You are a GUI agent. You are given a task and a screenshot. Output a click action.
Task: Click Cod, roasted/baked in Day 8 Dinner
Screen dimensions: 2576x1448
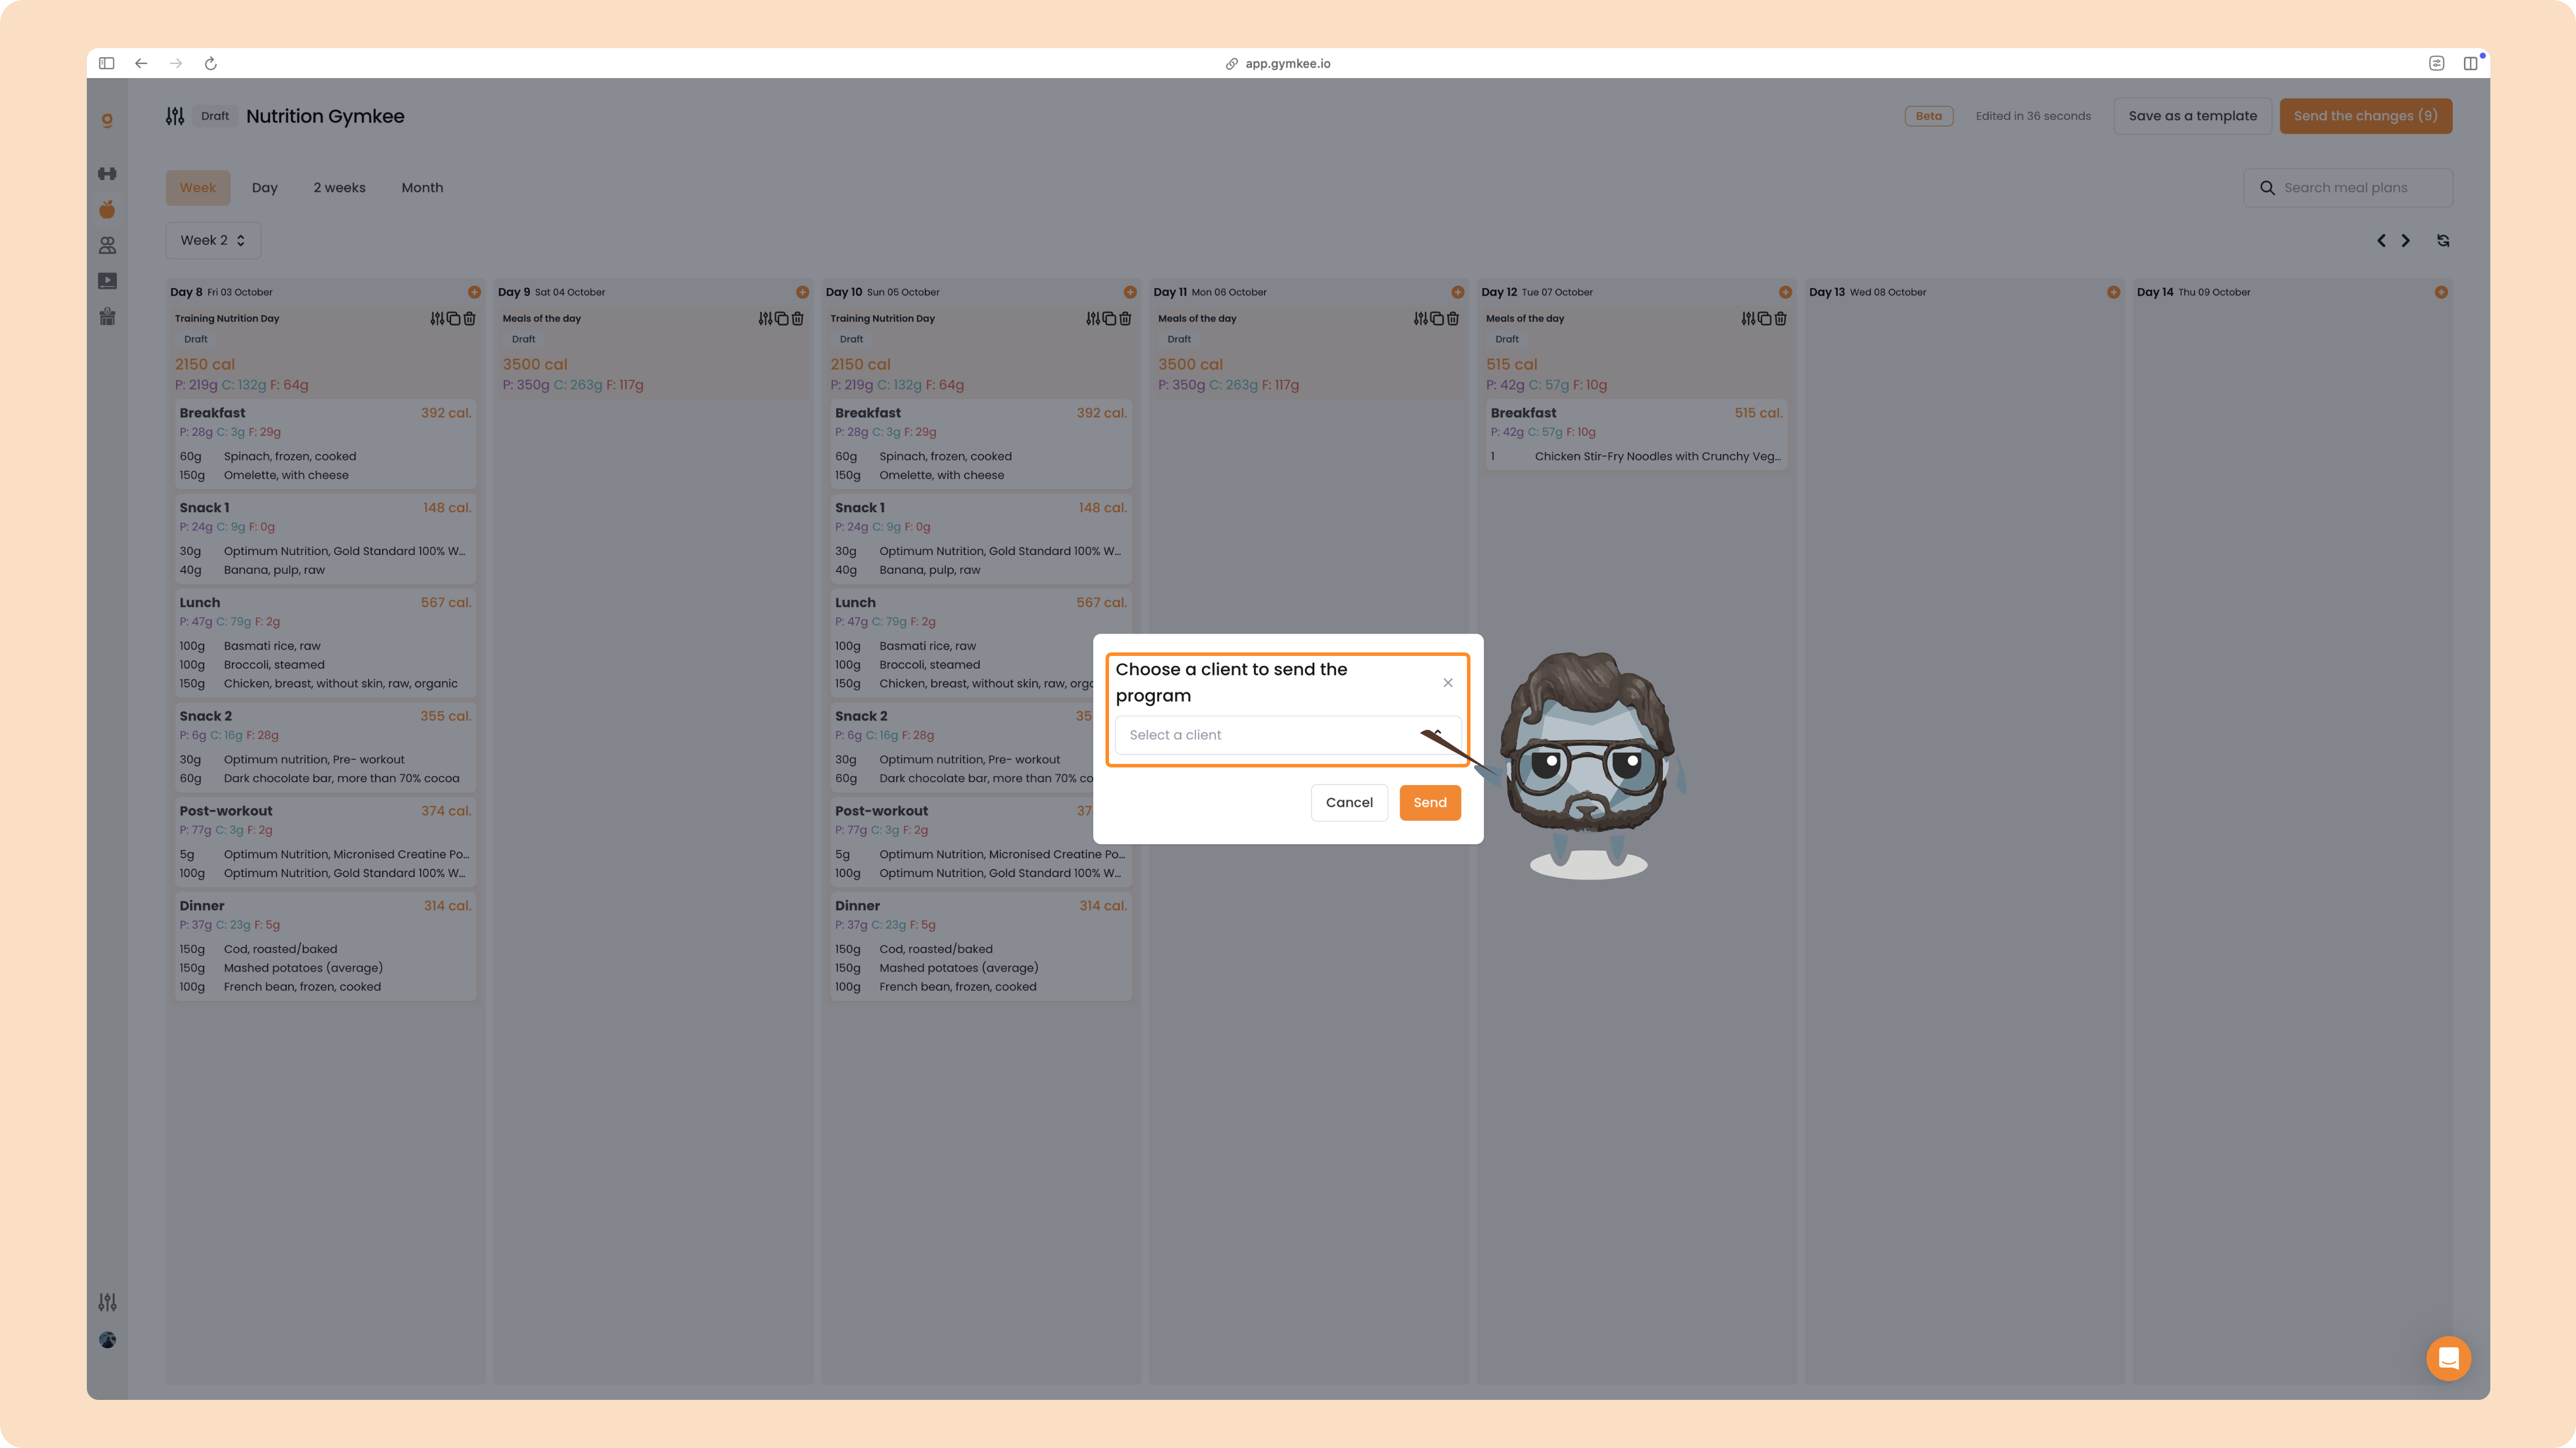click(280, 949)
